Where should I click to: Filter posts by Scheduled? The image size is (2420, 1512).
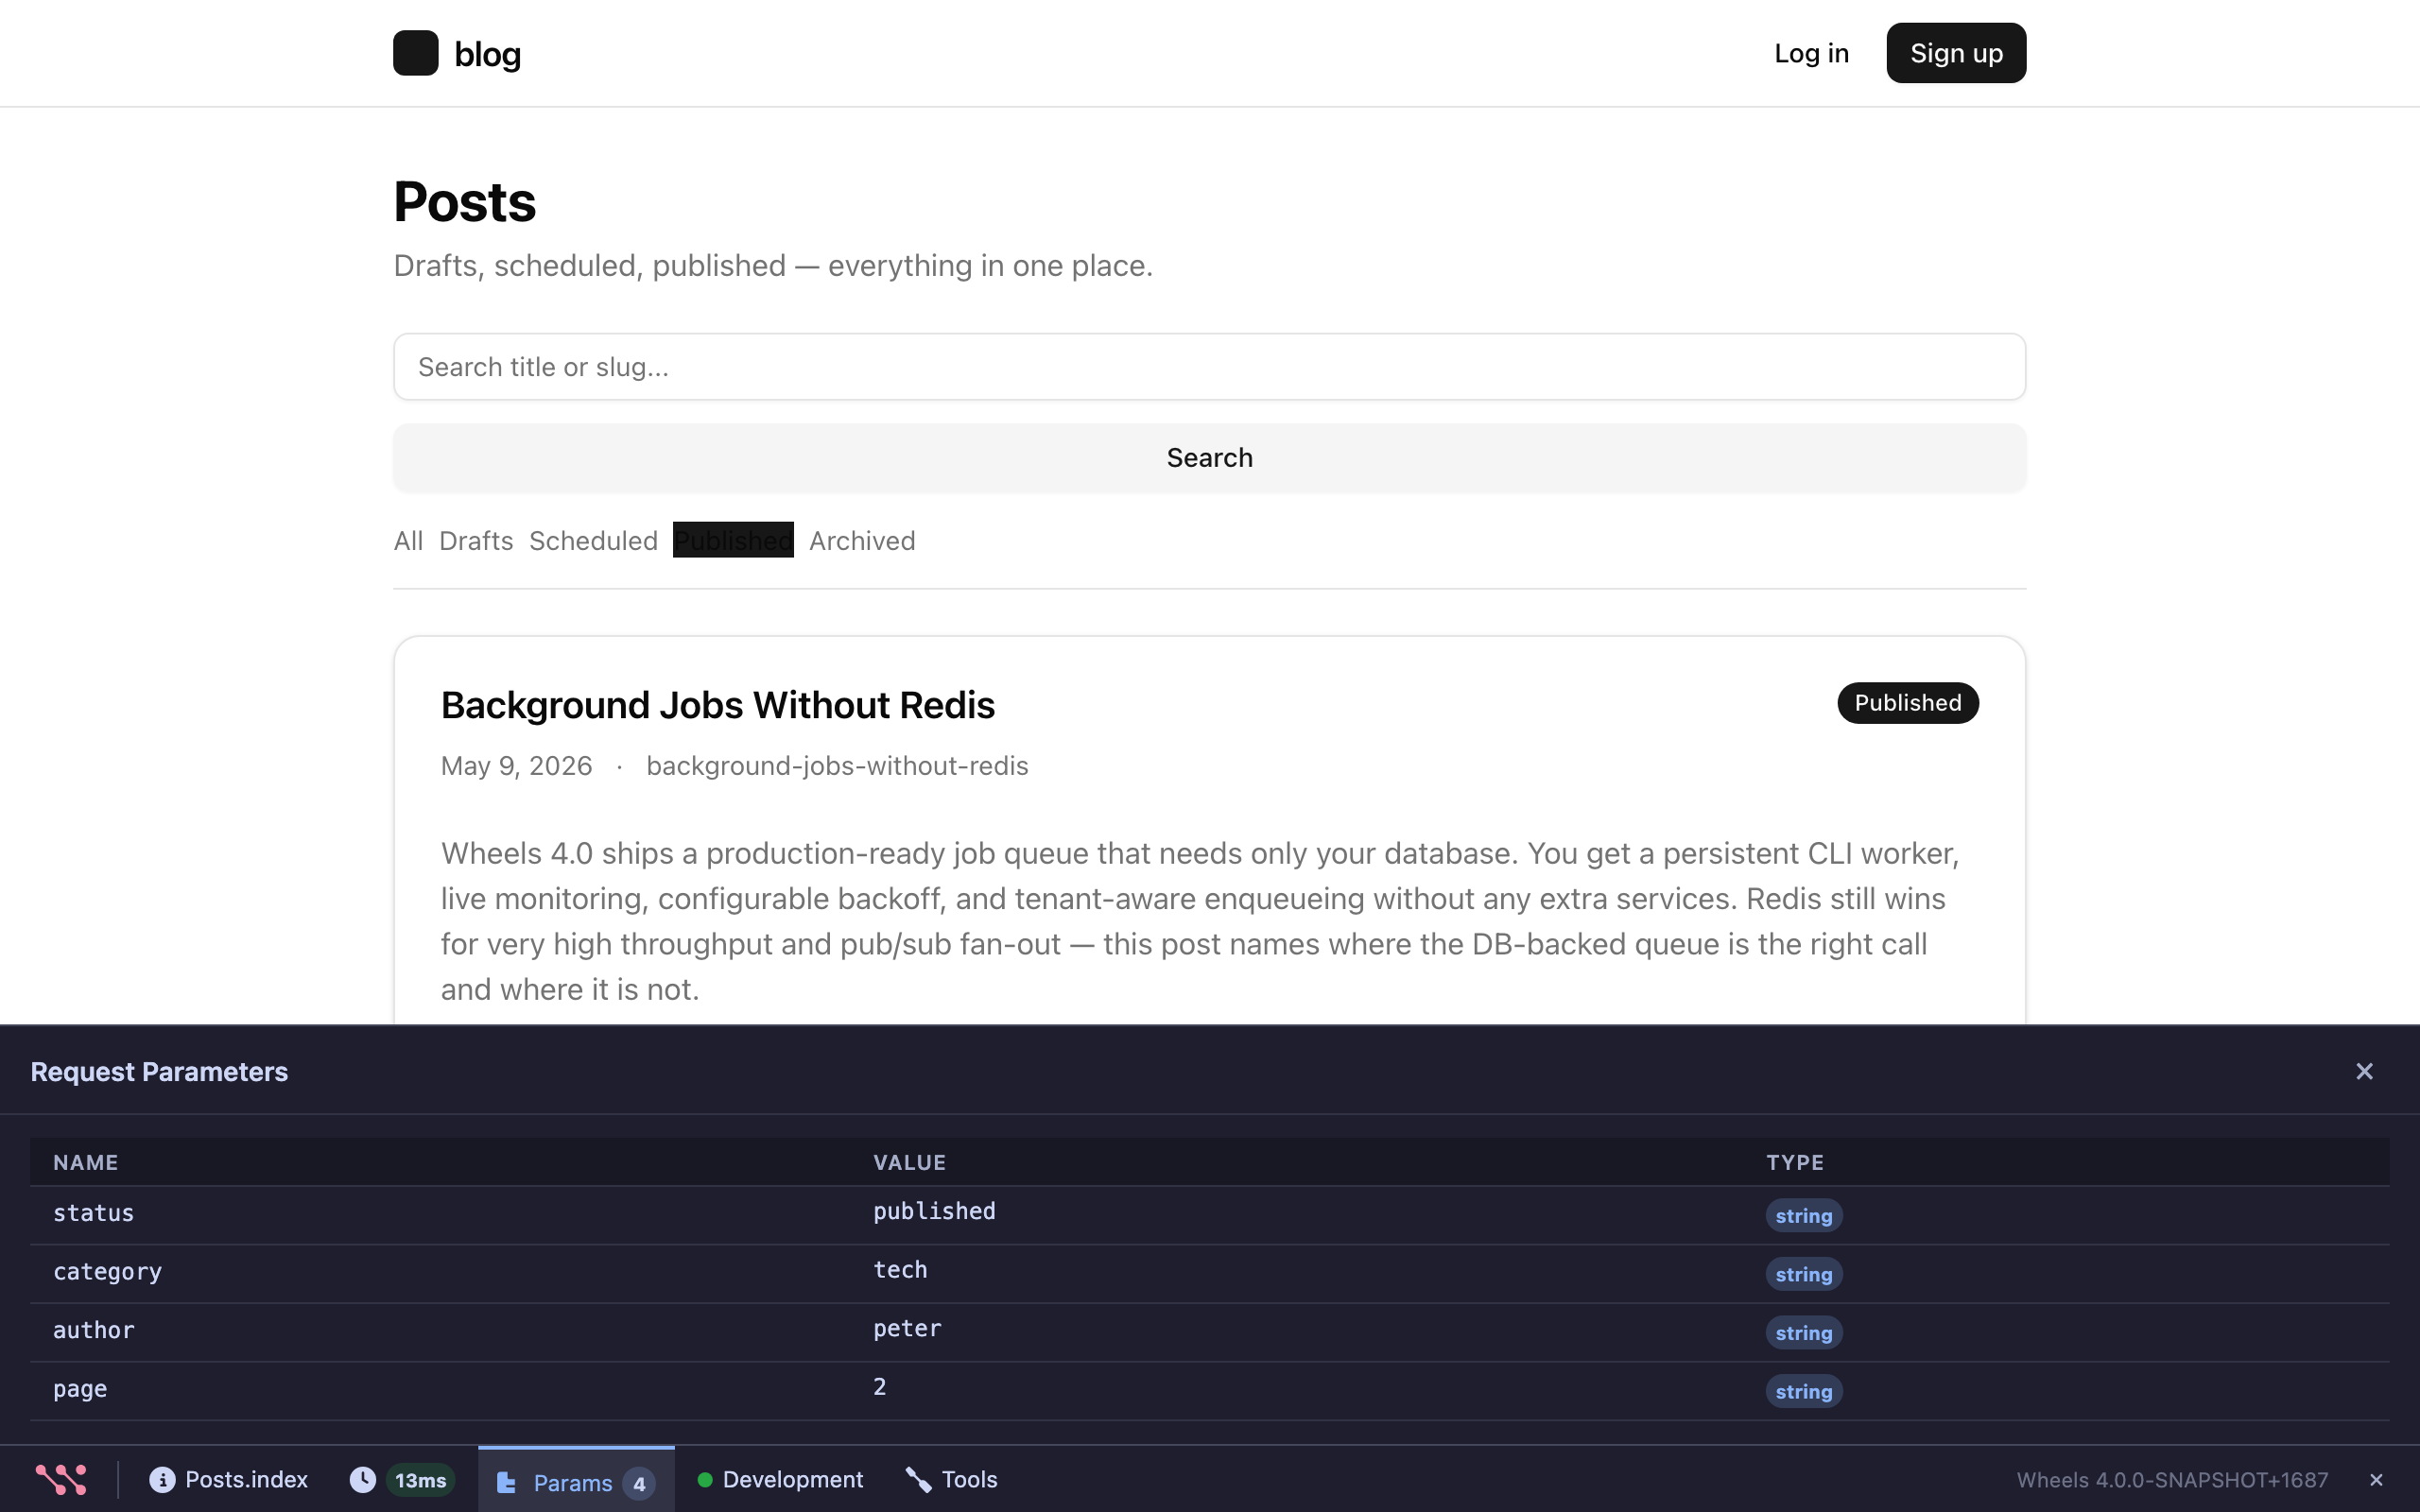pyautogui.click(x=593, y=540)
